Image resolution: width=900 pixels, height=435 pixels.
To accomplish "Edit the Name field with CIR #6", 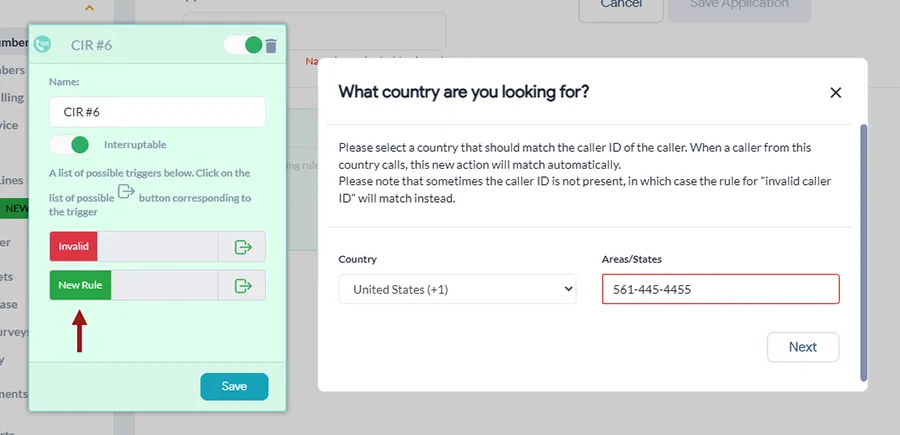I will click(x=157, y=112).
